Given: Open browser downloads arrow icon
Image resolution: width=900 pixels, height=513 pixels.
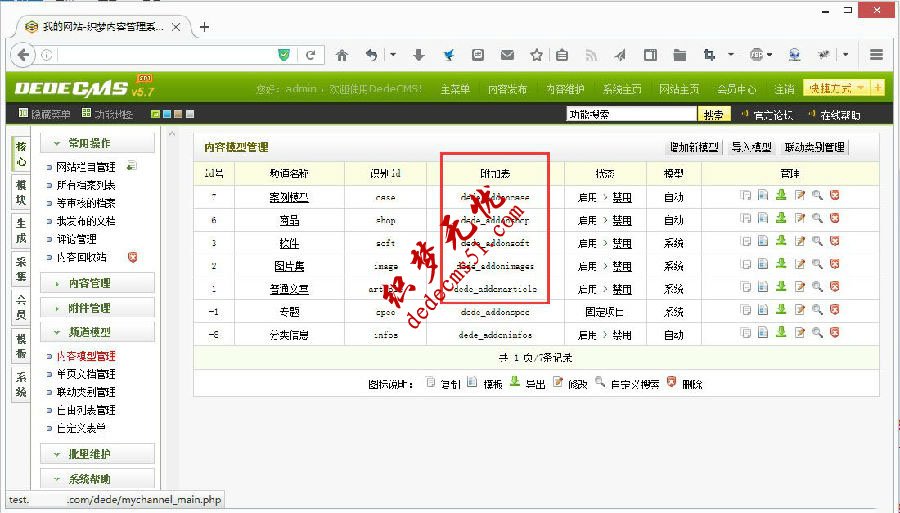Looking at the screenshot, I should click(x=419, y=55).
